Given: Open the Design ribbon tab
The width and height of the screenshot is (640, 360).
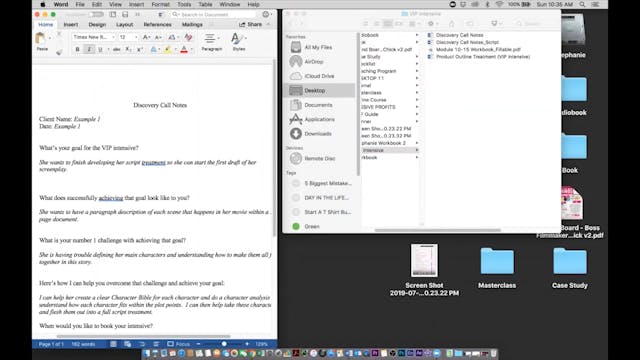Looking at the screenshot, I should [97, 24].
